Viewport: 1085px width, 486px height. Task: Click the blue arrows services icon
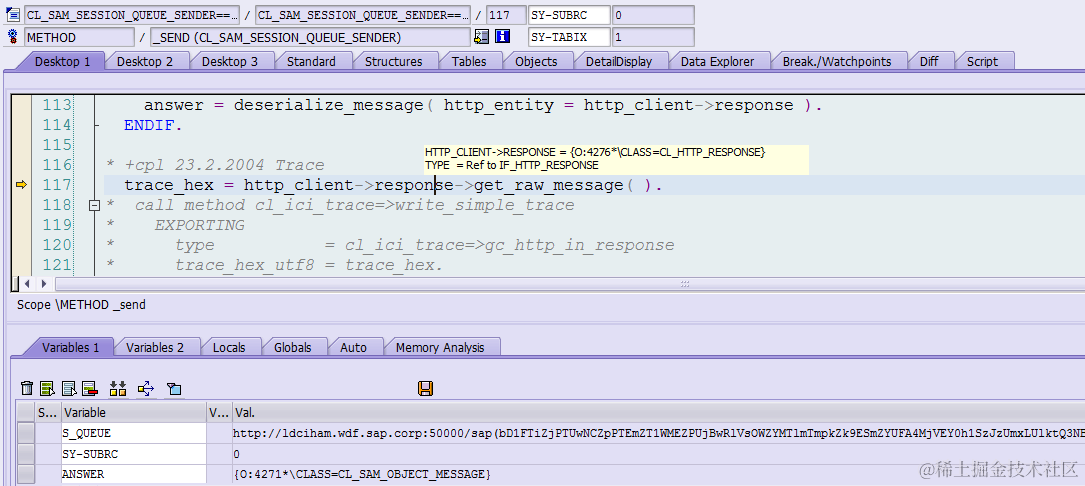[x=146, y=388]
